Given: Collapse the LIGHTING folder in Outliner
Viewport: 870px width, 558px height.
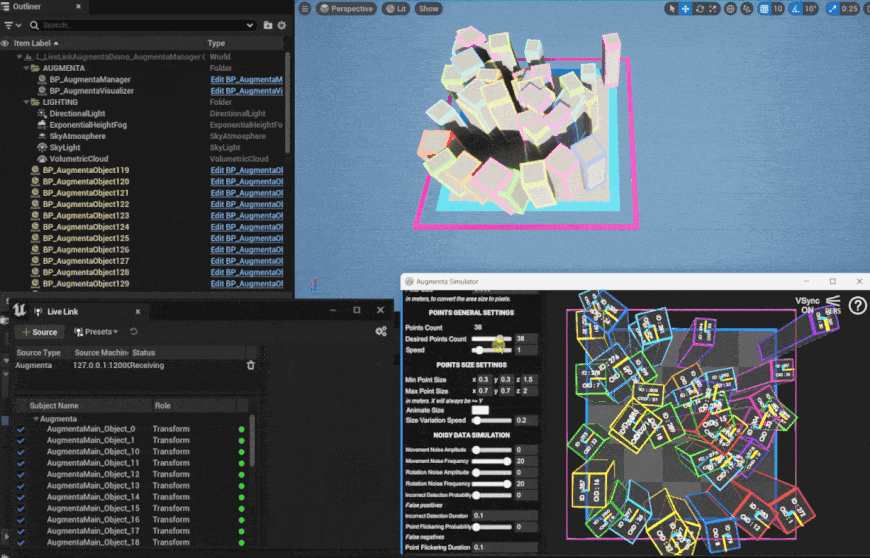Looking at the screenshot, I should coord(26,102).
